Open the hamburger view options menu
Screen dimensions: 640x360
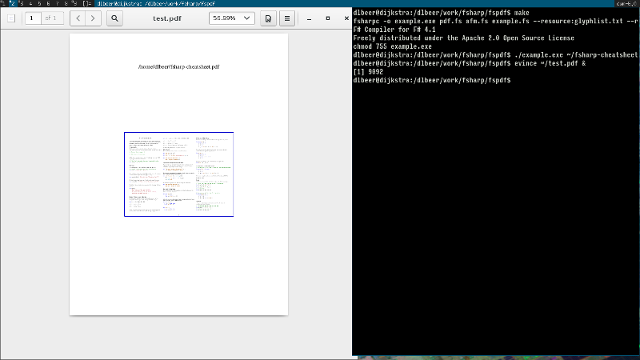tap(287, 18)
